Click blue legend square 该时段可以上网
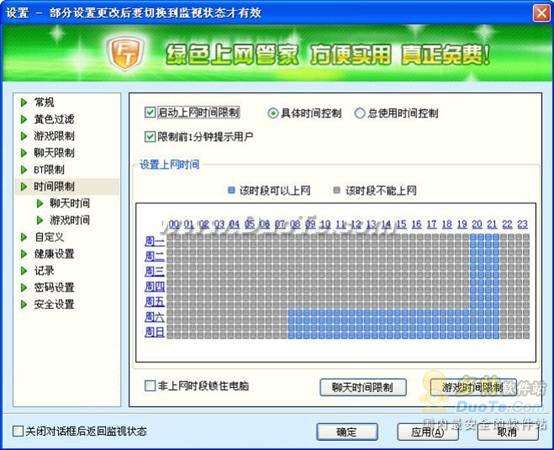This screenshot has height=450, width=554. pyautogui.click(x=231, y=190)
